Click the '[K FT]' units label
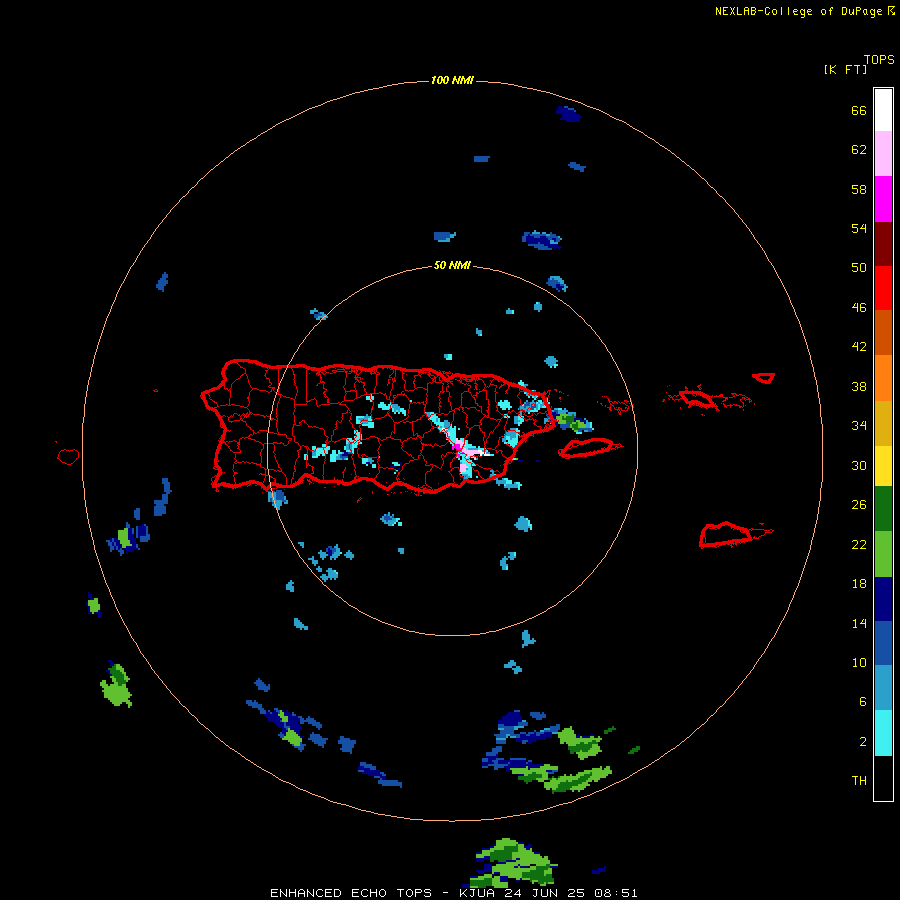 coord(845,69)
